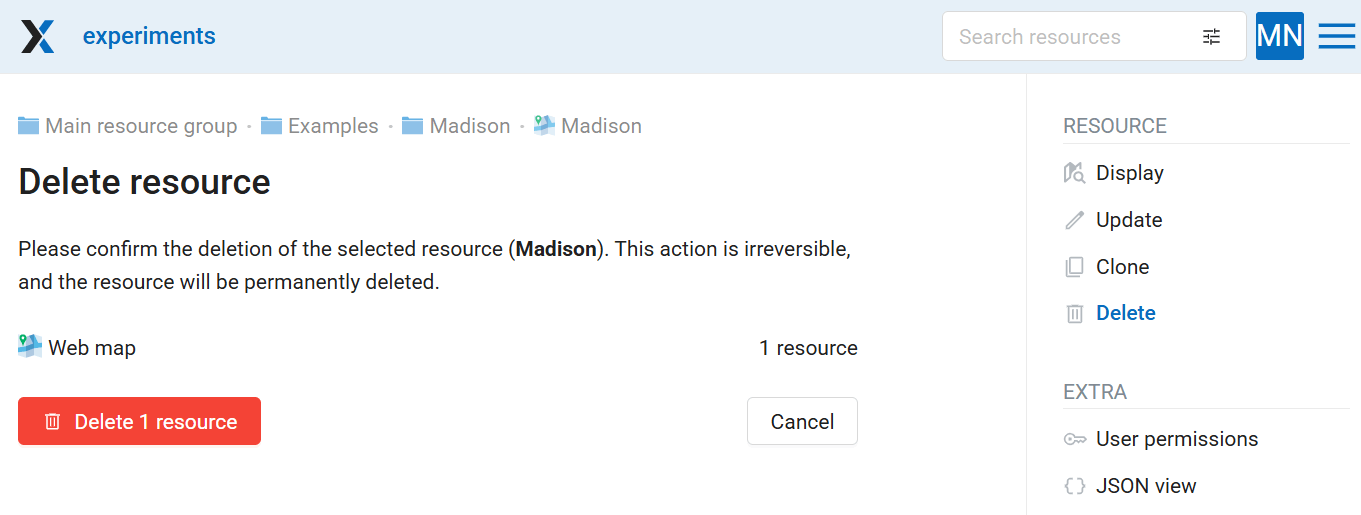Open the Madison folder breadcrumb
Viewport: 1361px width, 515px height.
pos(456,126)
